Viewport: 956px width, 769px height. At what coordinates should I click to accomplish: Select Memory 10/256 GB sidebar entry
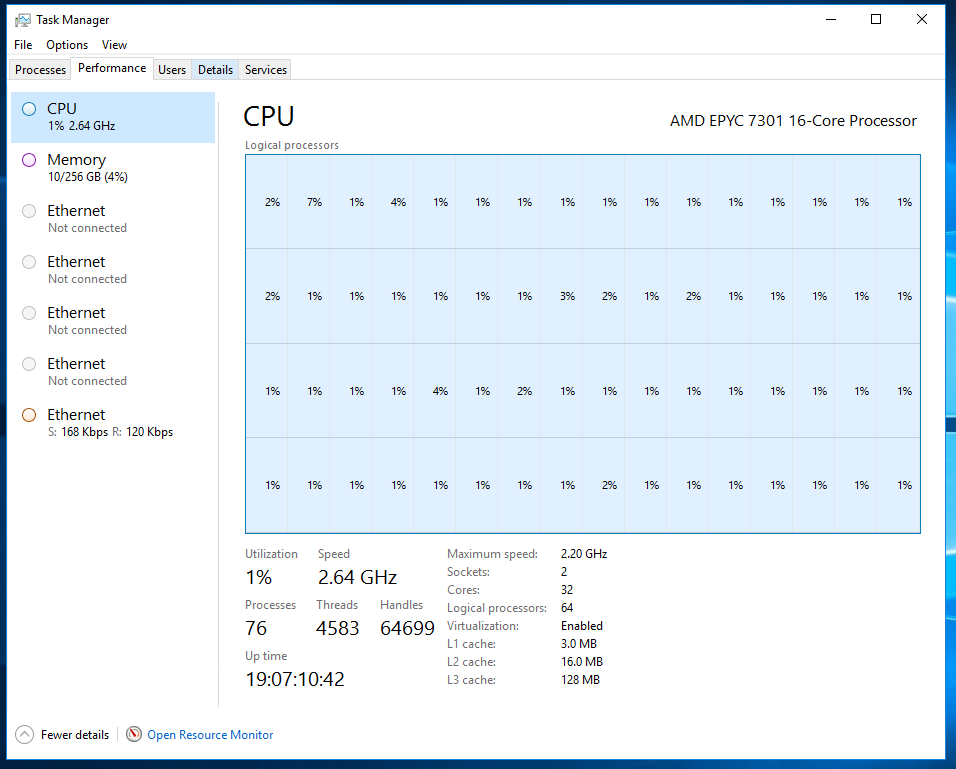coord(113,168)
